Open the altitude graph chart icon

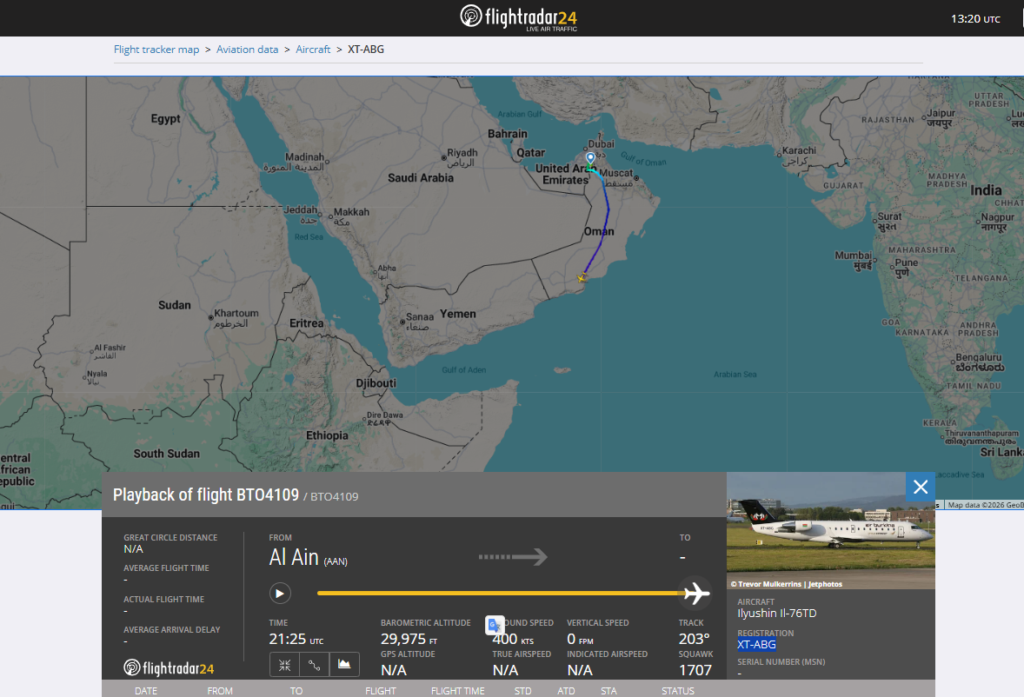pyautogui.click(x=344, y=665)
